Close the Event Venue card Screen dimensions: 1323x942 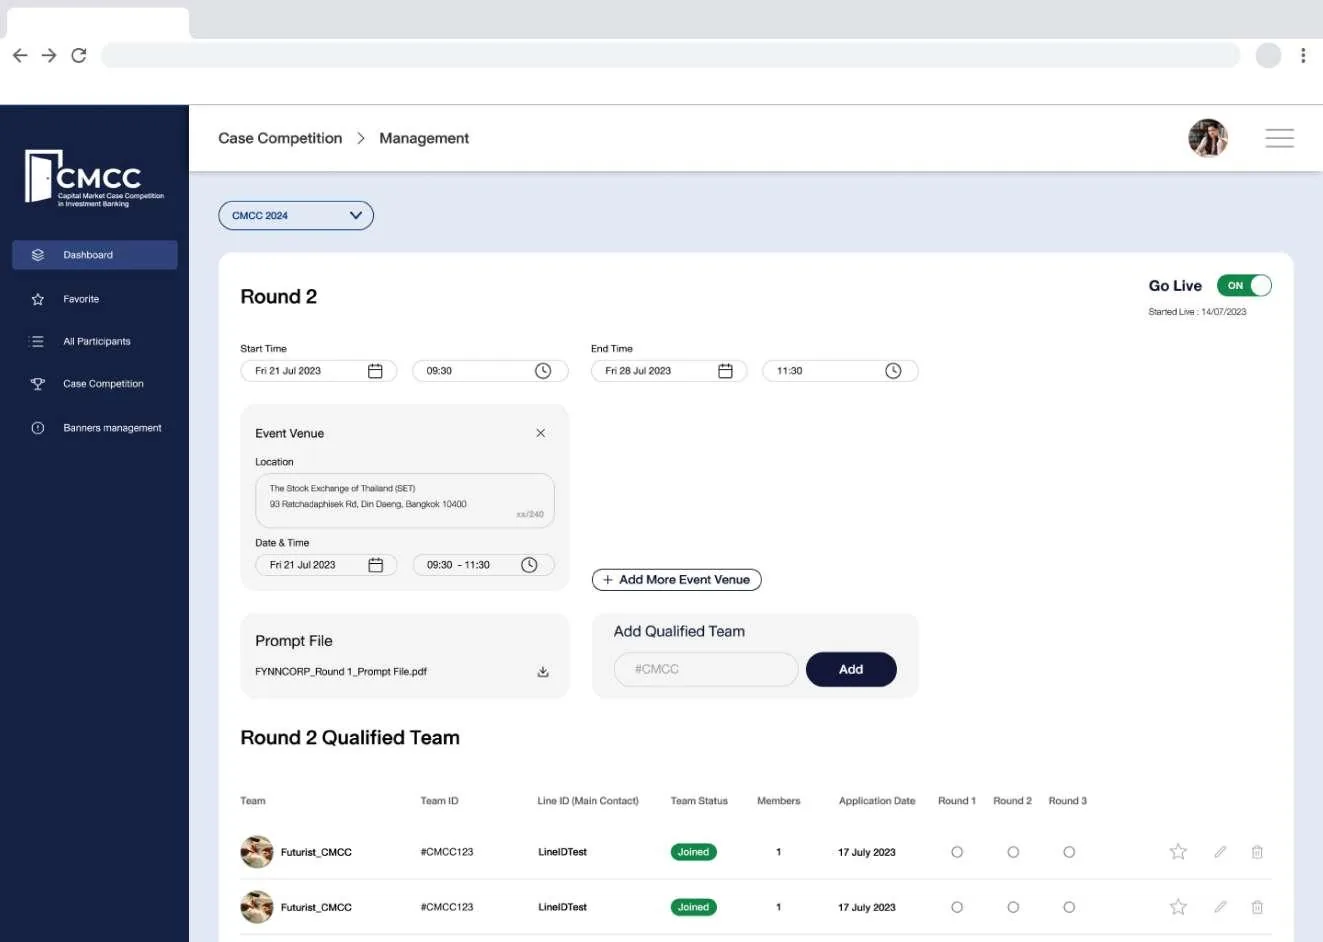[x=541, y=433]
